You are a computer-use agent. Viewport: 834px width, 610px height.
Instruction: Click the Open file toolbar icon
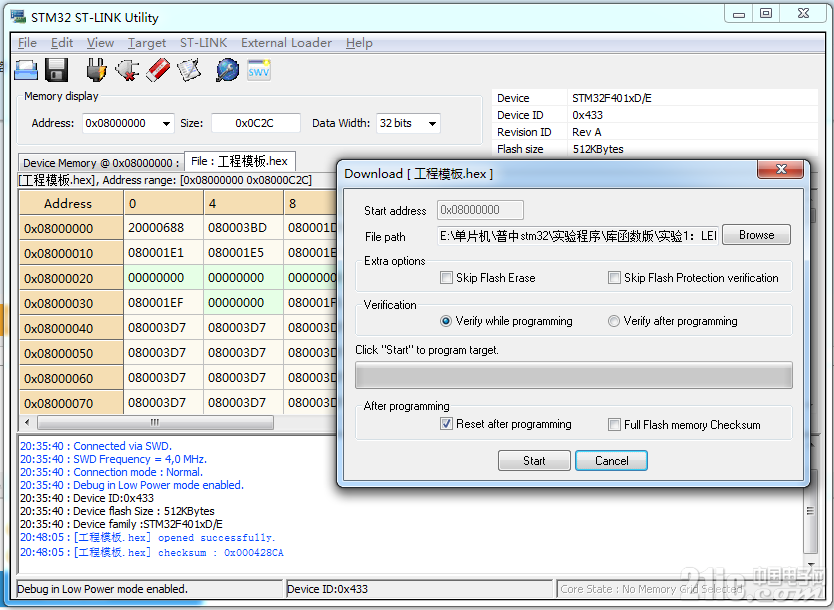(x=26, y=70)
